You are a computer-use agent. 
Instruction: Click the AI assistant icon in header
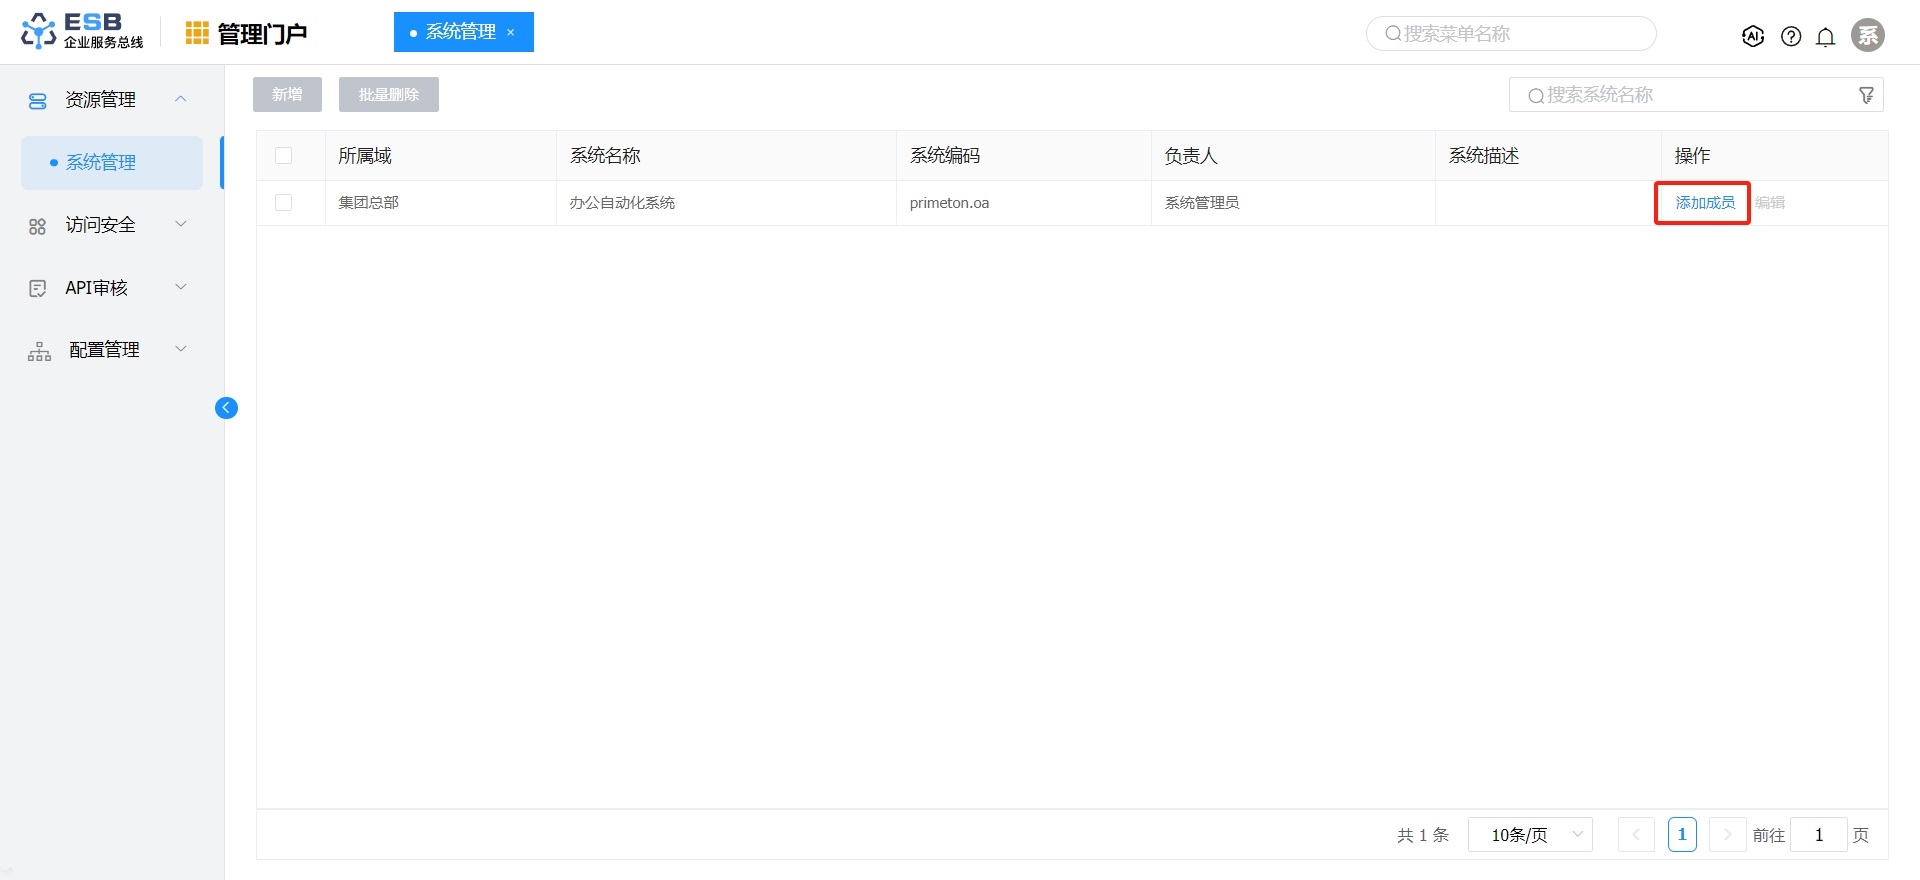point(1752,36)
